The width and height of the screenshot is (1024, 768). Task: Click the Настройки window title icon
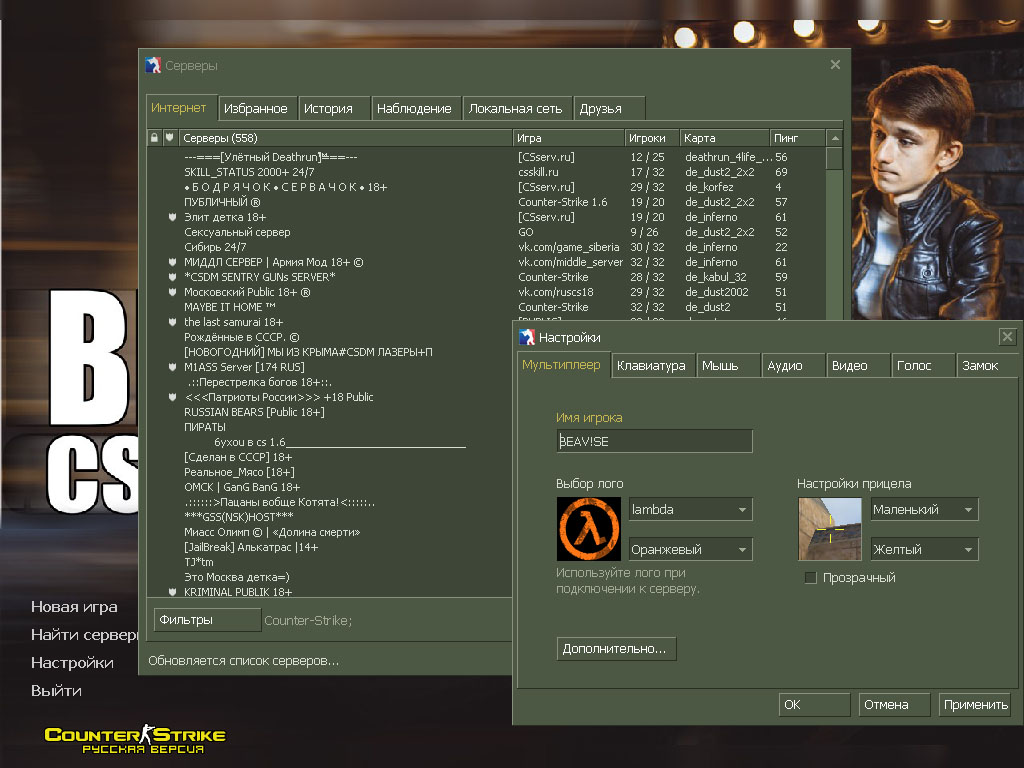tap(527, 337)
